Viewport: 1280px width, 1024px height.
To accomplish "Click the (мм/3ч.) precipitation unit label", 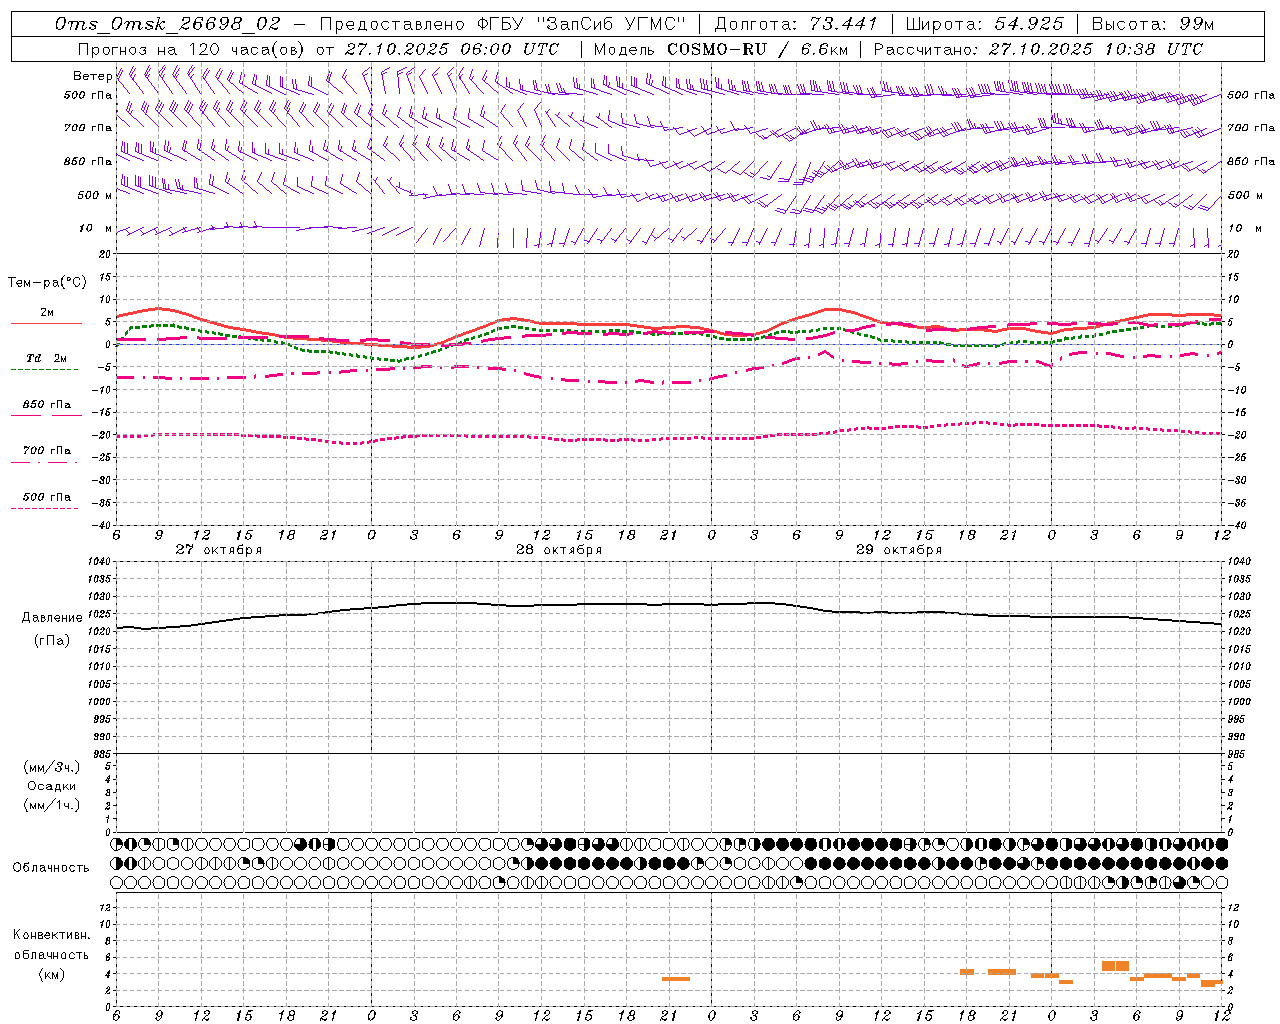I will point(52,767).
